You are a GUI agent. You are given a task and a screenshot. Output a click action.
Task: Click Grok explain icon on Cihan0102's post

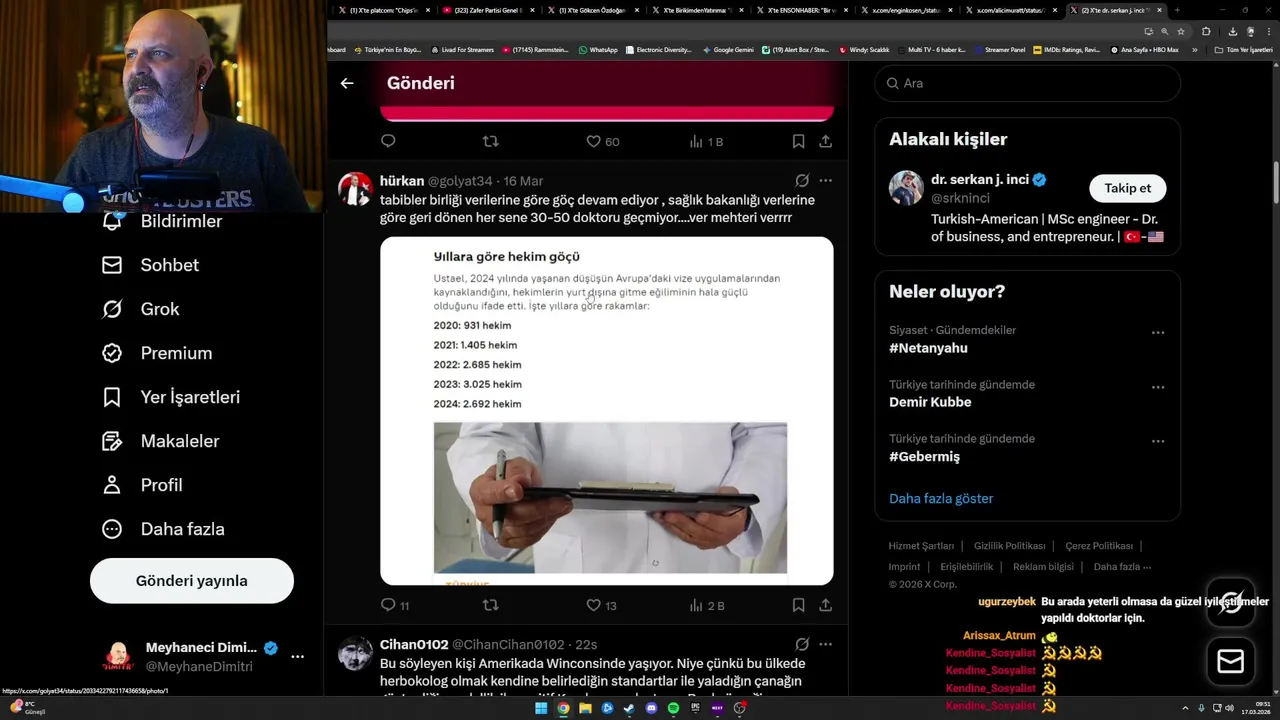(802, 645)
